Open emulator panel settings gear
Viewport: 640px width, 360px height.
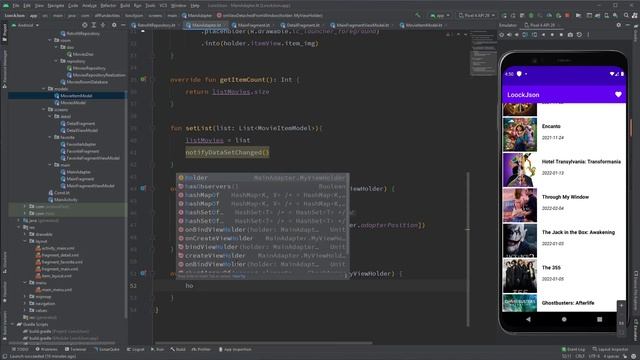[x=618, y=25]
